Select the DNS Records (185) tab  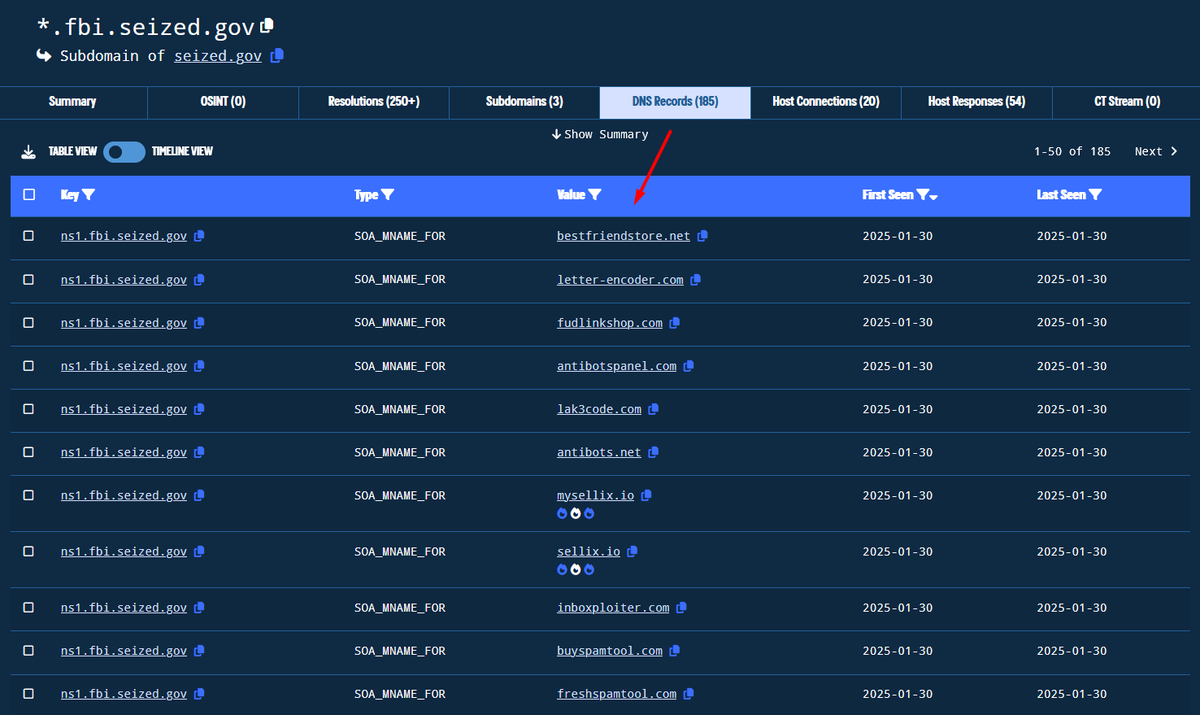(675, 102)
